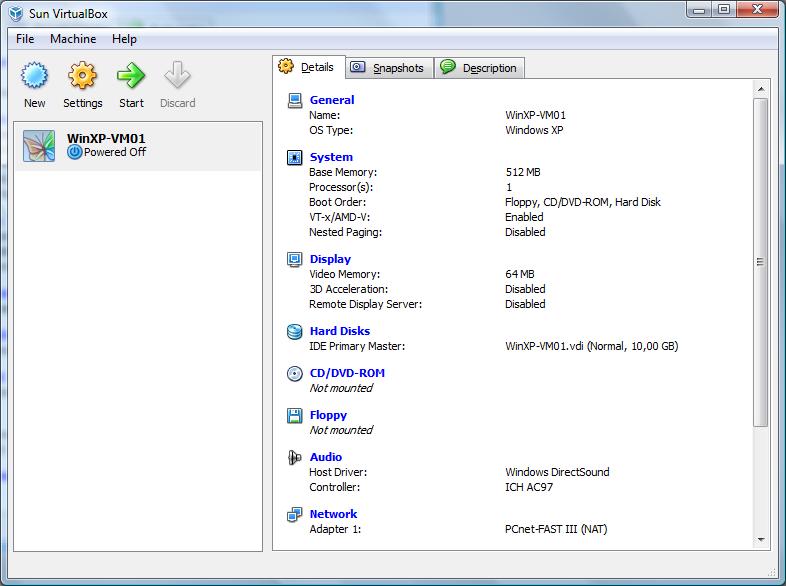The width and height of the screenshot is (786, 586).
Task: Switch to the Details tab
Action: [309, 67]
